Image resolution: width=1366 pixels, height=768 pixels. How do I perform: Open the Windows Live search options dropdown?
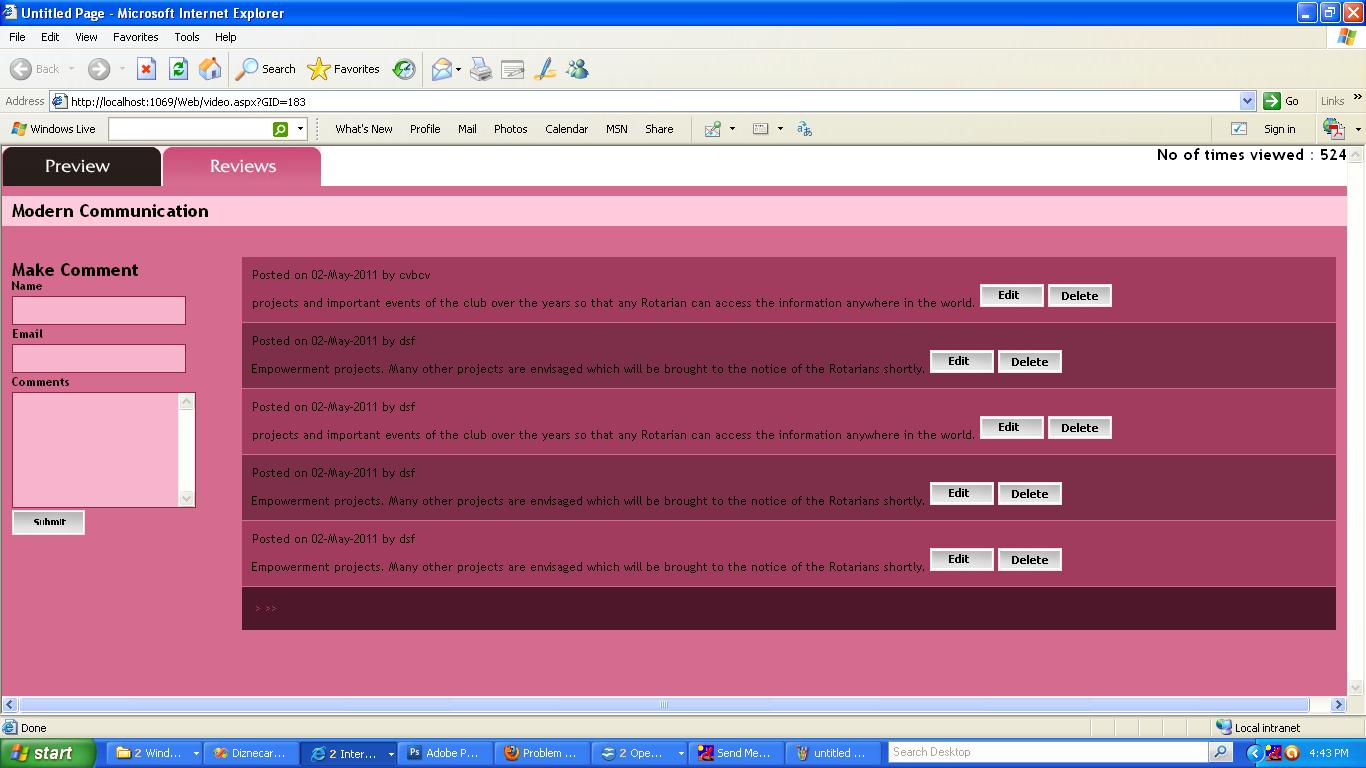coord(300,129)
